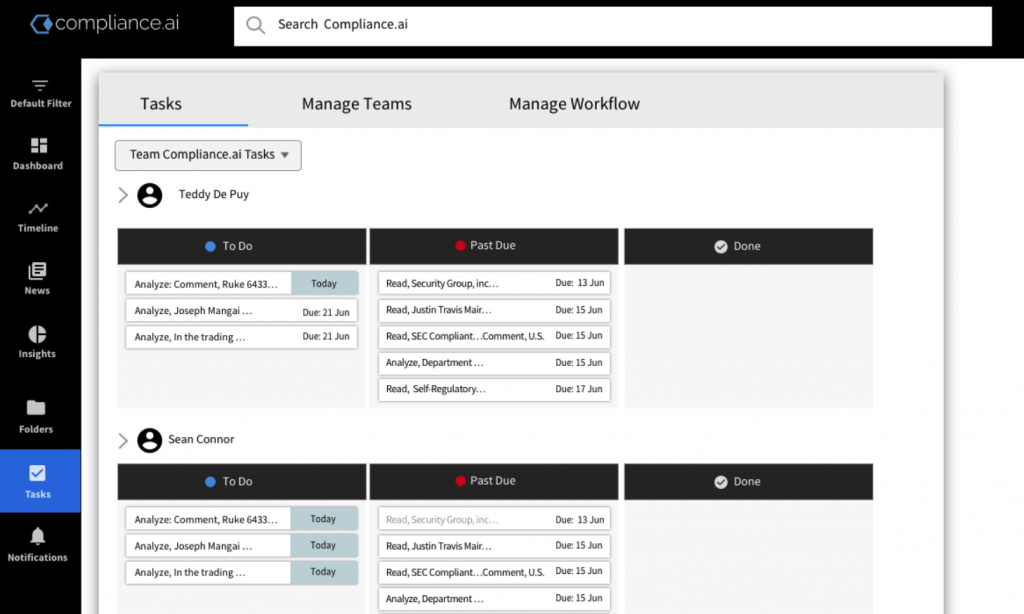The image size is (1024, 614).
Task: Open Teddy's Analyze, In the trading task due 21 Jun
Action: [x=242, y=336]
